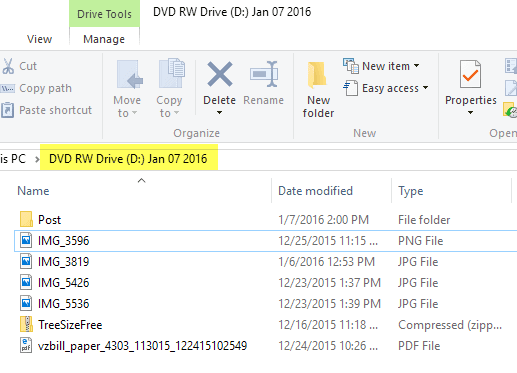Click the Compressed (zipp... type cell
The image size is (517, 373).
450,325
